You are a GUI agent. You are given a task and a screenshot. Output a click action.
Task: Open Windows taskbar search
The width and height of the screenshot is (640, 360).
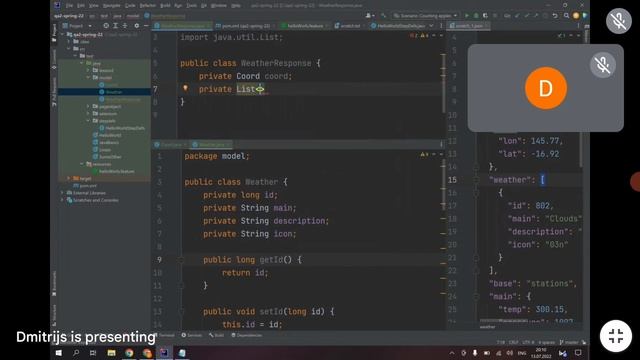tap(76, 353)
